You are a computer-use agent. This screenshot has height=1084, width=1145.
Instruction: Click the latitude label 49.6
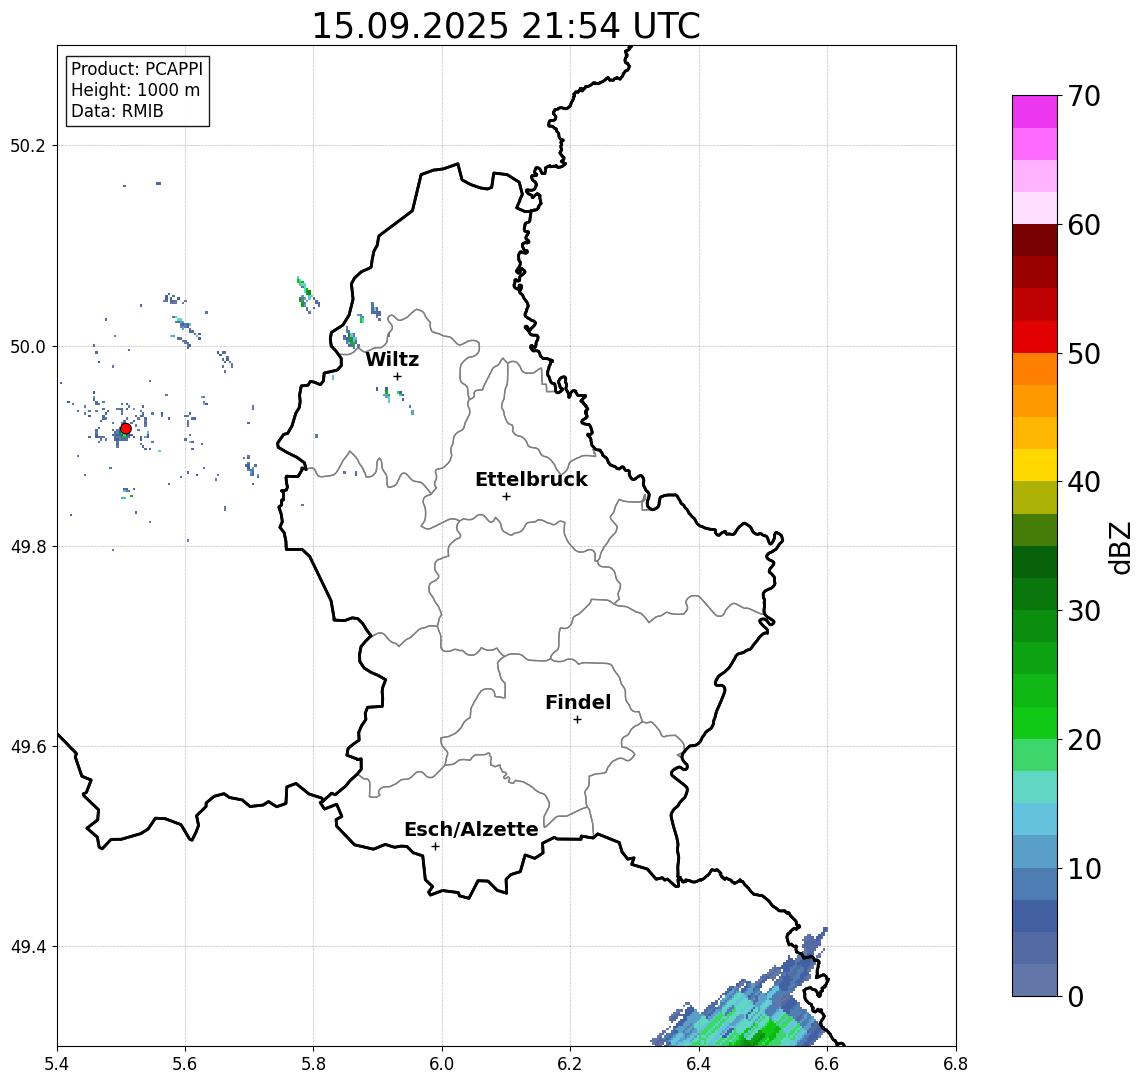[x=28, y=747]
